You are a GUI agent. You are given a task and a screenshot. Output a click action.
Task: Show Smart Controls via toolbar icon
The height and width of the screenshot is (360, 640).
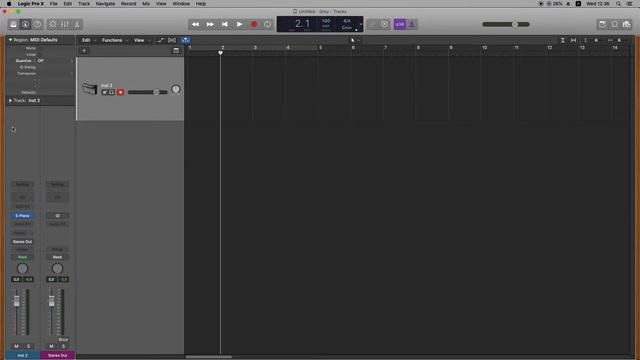point(53,24)
